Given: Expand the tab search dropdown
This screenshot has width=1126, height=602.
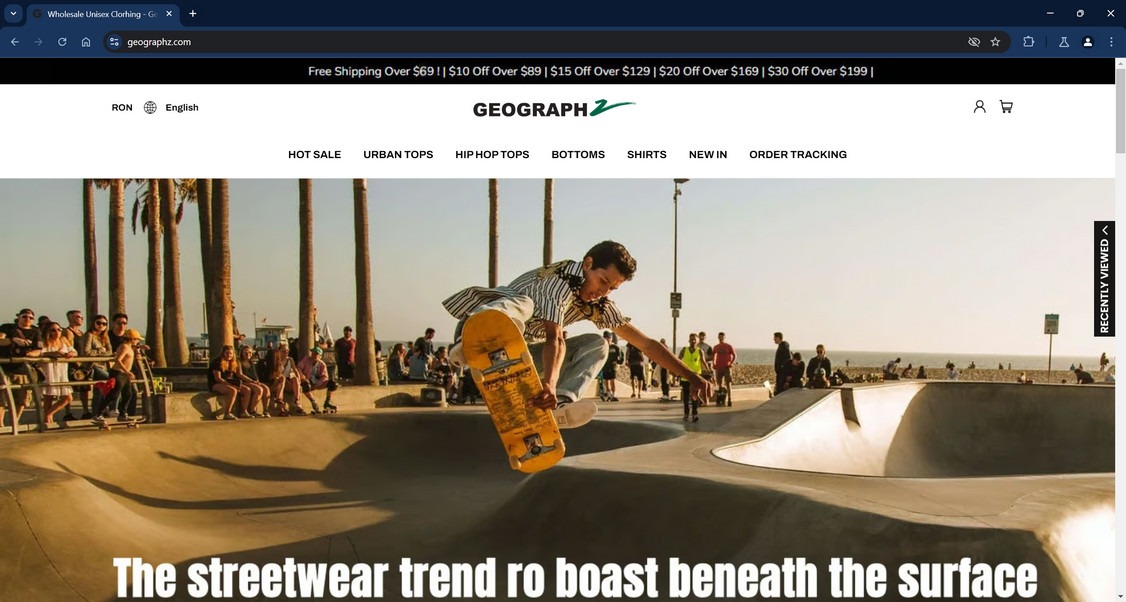Looking at the screenshot, I should pyautogui.click(x=13, y=13).
